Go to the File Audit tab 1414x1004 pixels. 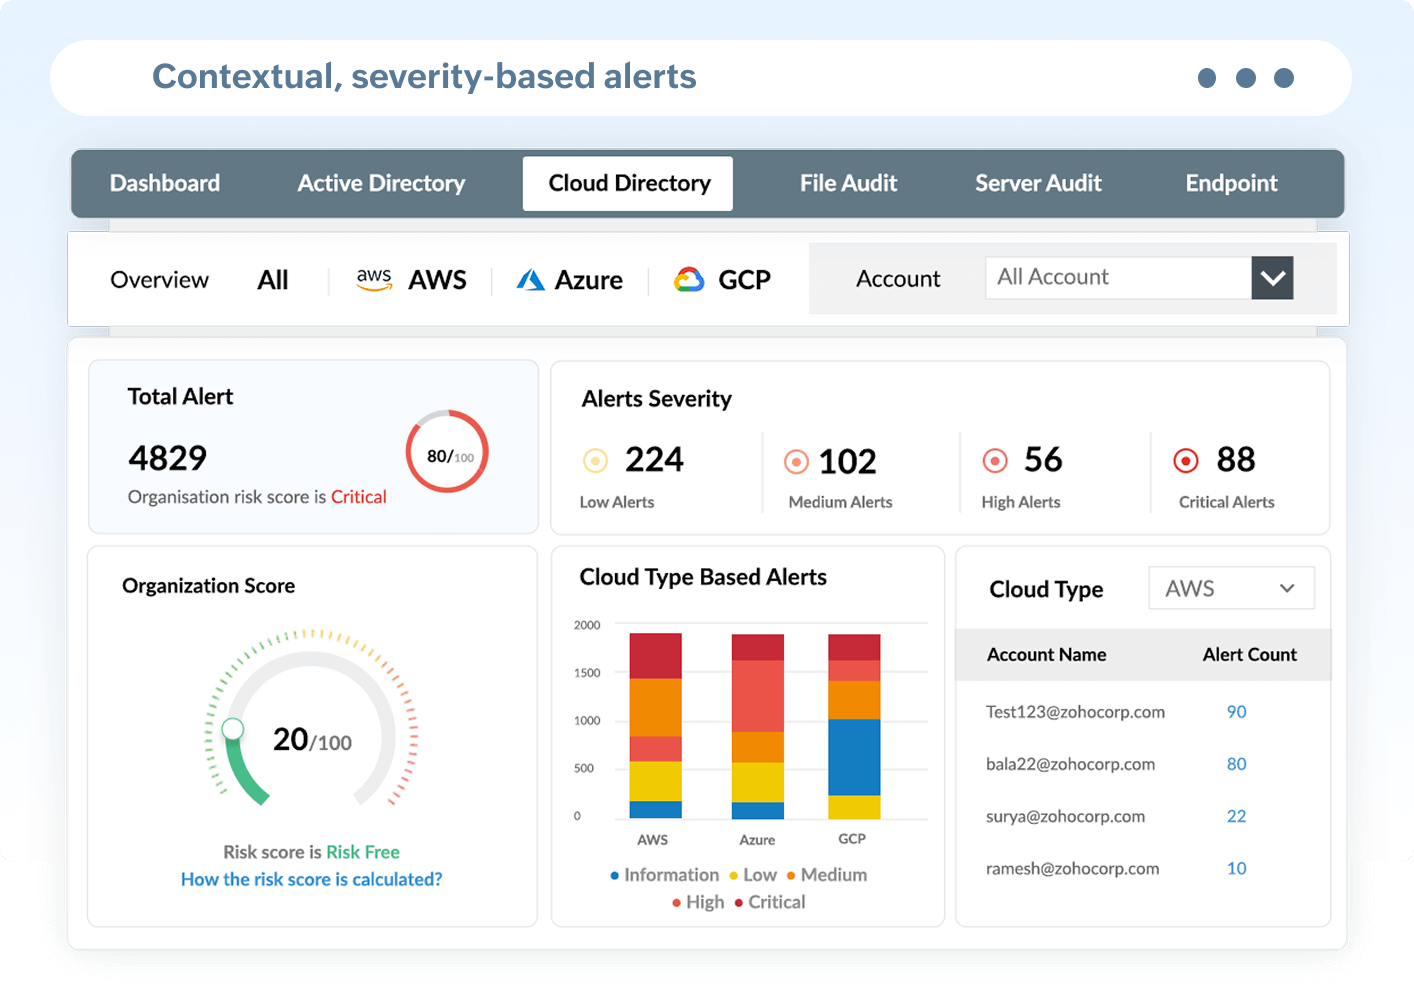coord(848,183)
